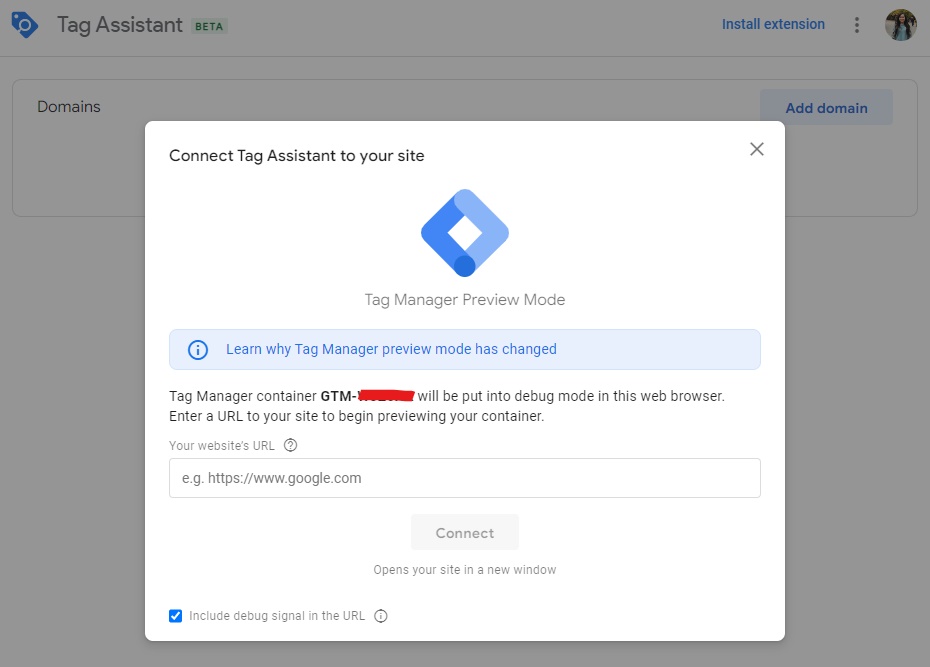This screenshot has height=667, width=930.
Task: Uncheck Include debug signal in the URL
Action: coord(176,616)
